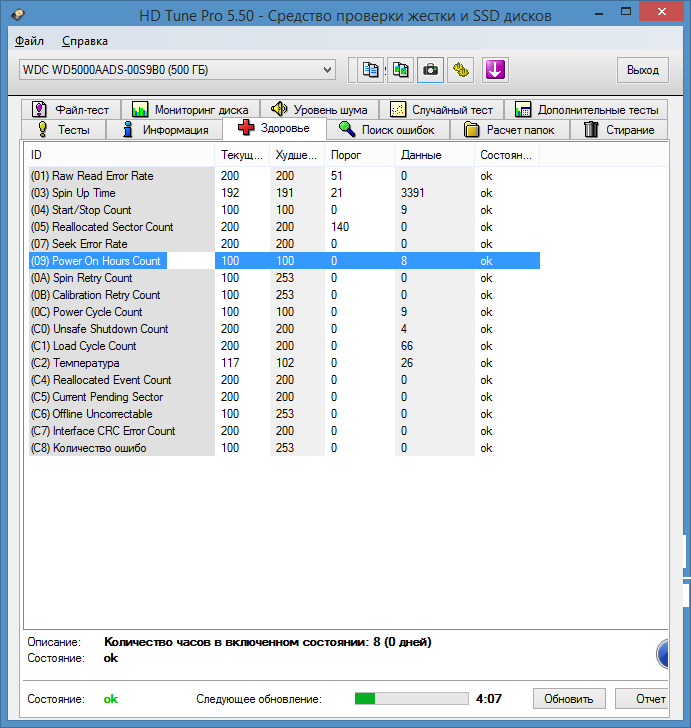Image resolution: width=691 pixels, height=728 pixels.
Task: Sort by Худше... column header
Action: 297,155
